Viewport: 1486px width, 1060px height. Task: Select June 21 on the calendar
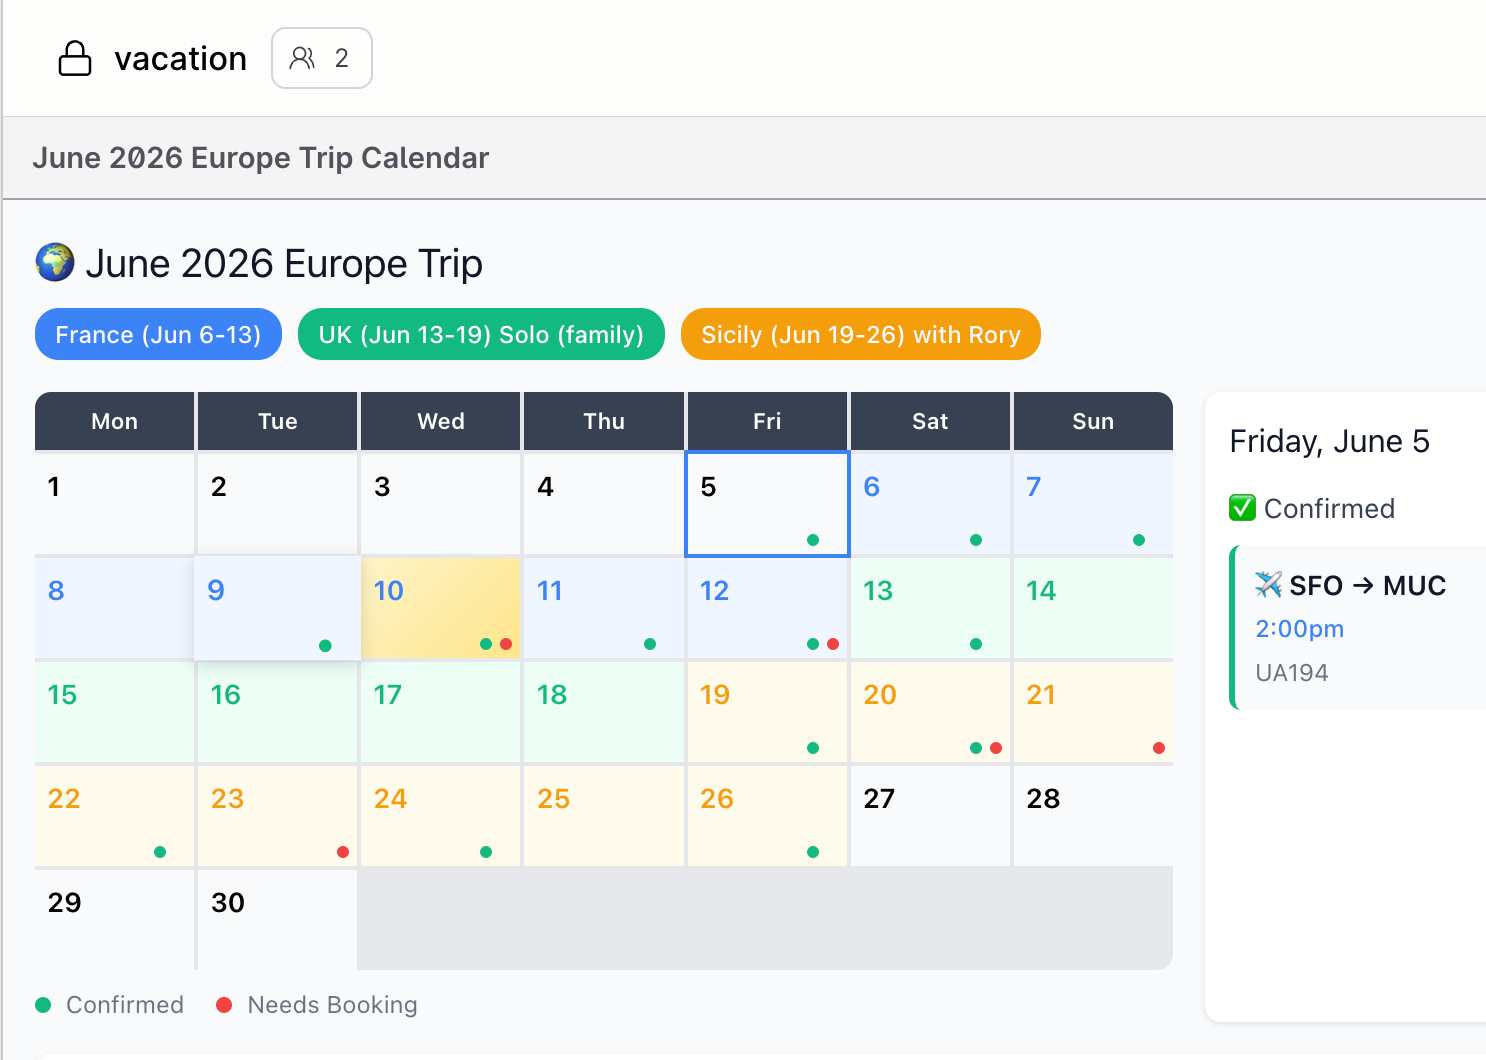coord(1093,712)
